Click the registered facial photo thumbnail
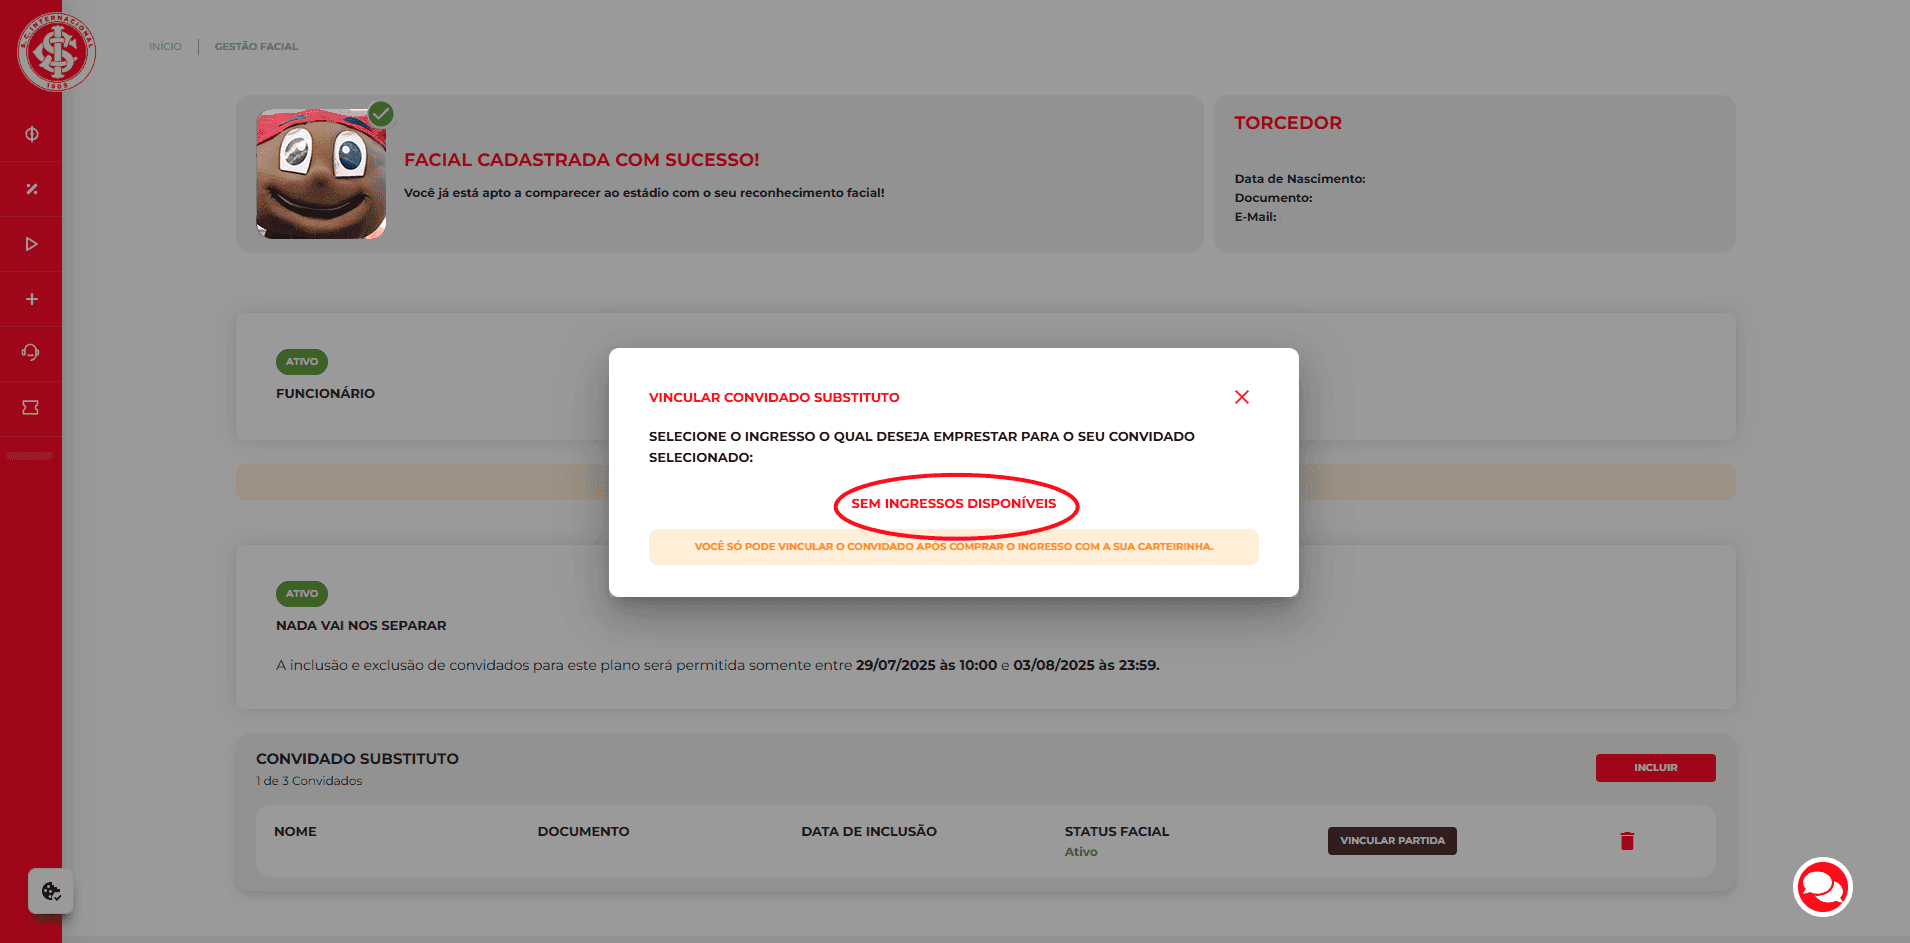 point(321,175)
